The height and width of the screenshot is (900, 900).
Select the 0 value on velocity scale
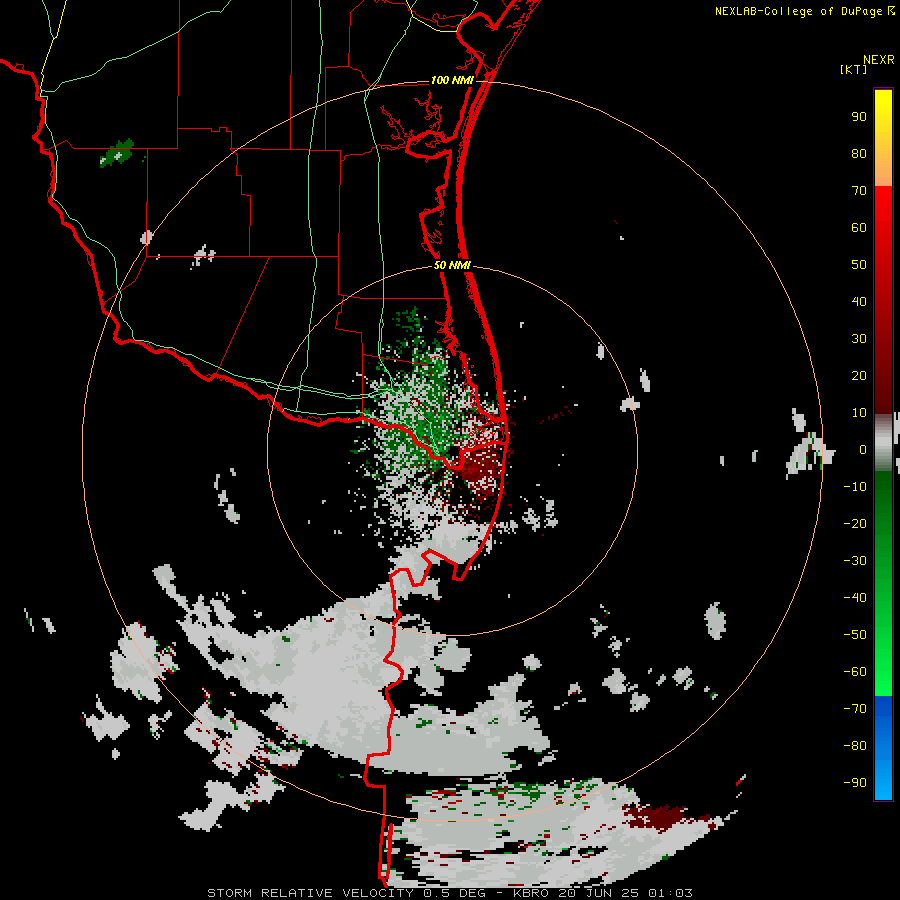(x=863, y=450)
